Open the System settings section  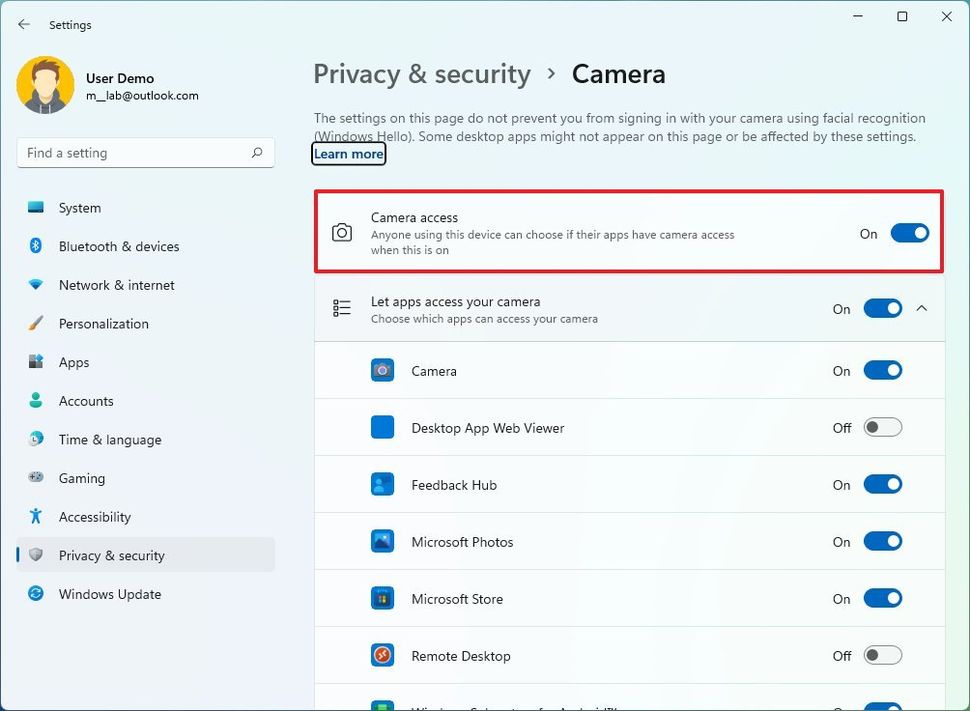tap(80, 208)
